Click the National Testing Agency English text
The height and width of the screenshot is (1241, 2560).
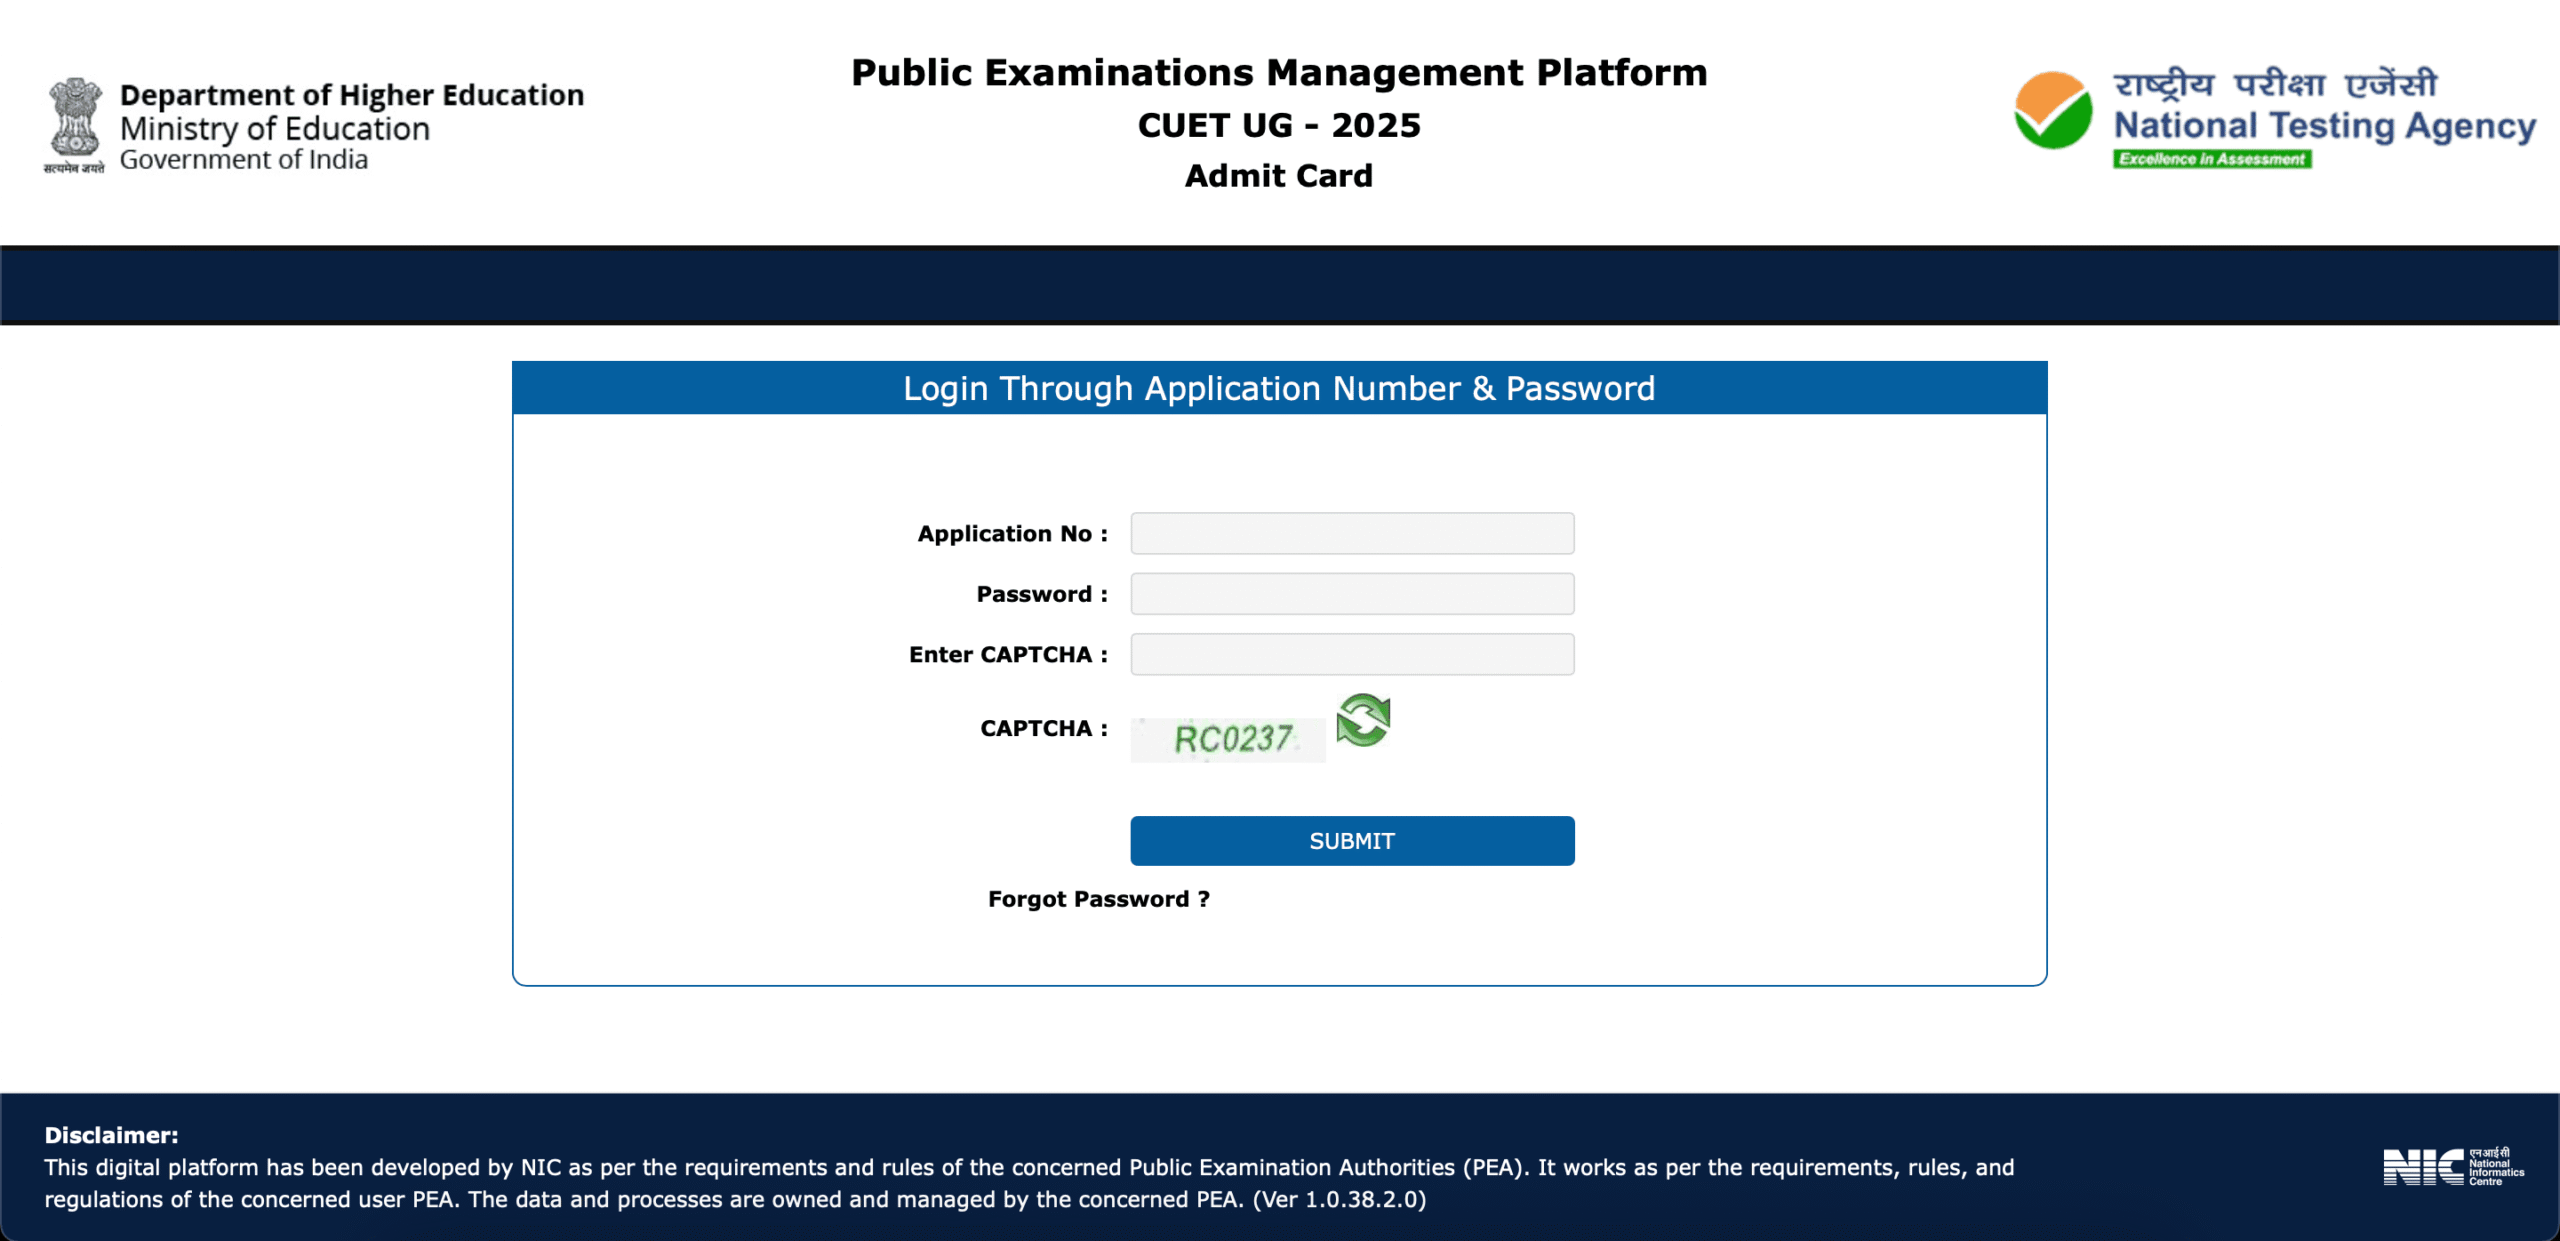click(2324, 126)
